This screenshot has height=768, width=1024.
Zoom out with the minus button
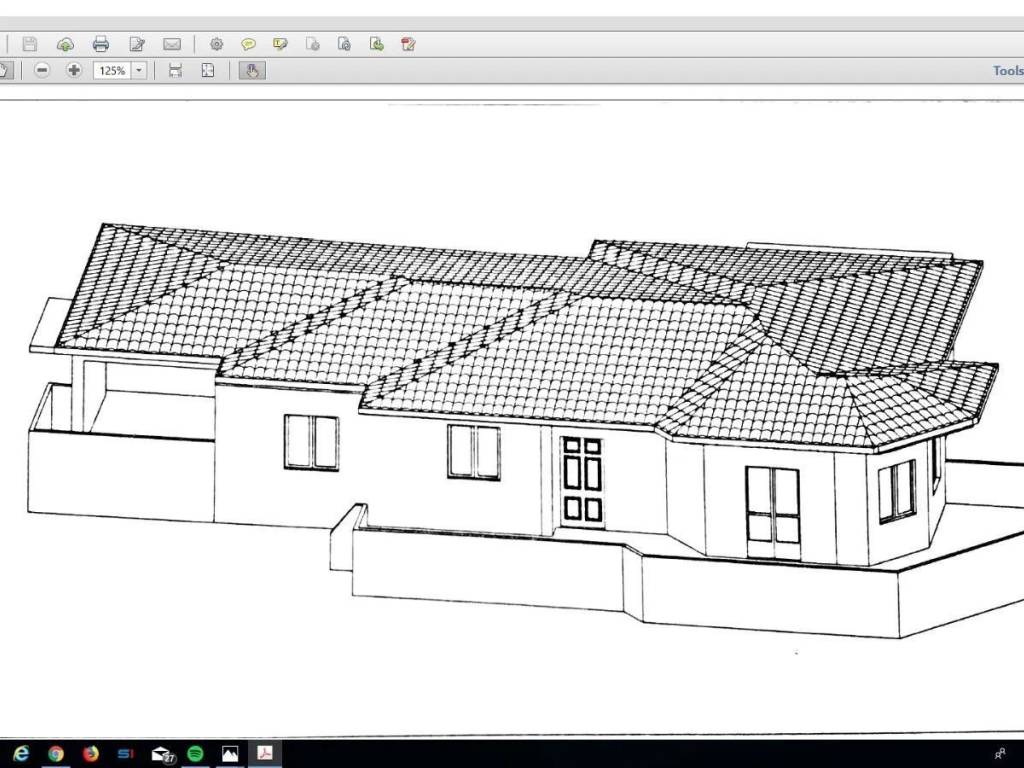point(41,70)
